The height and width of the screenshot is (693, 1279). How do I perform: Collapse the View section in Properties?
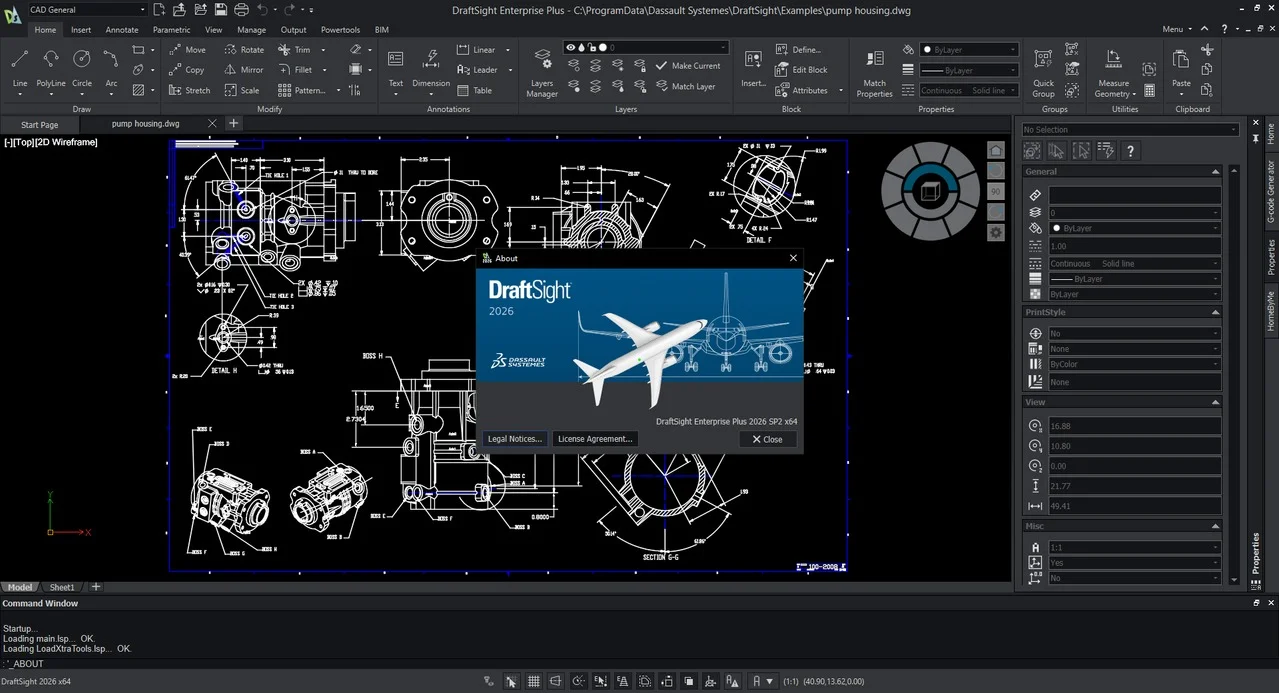point(1215,402)
